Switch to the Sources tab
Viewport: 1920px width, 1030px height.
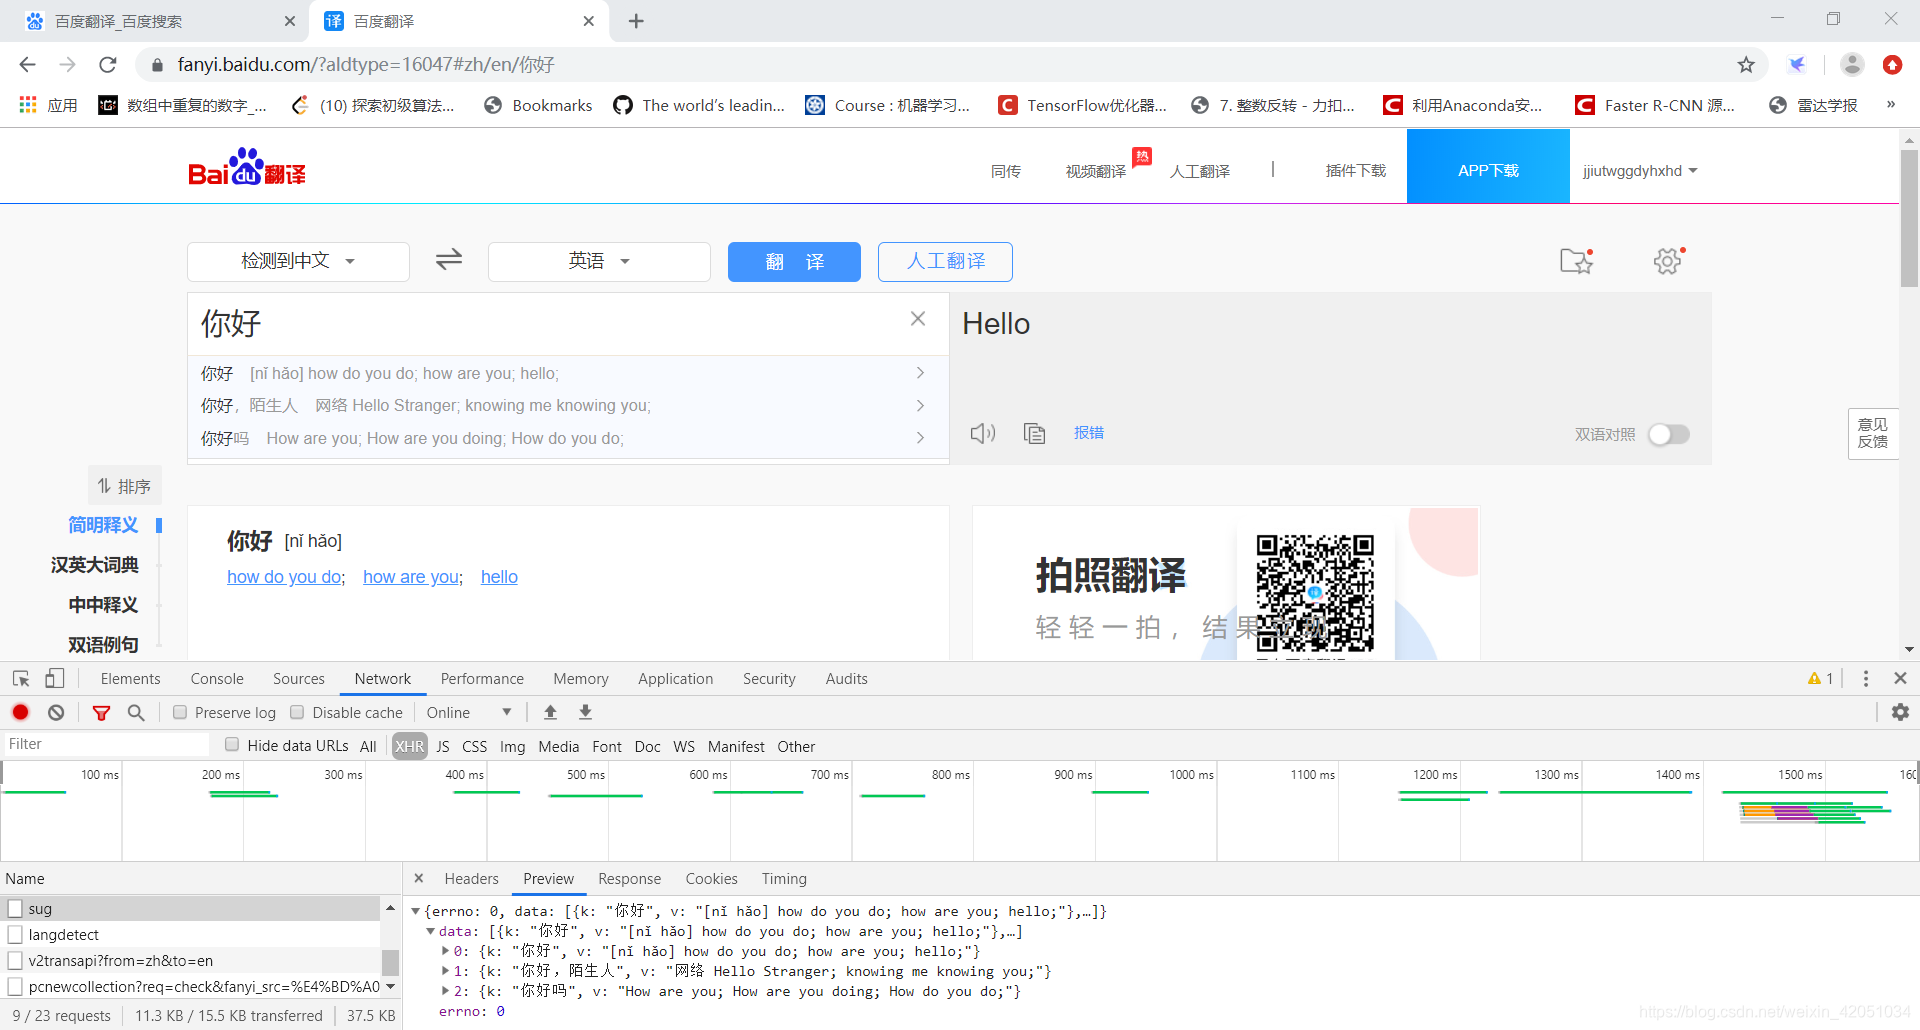299,679
